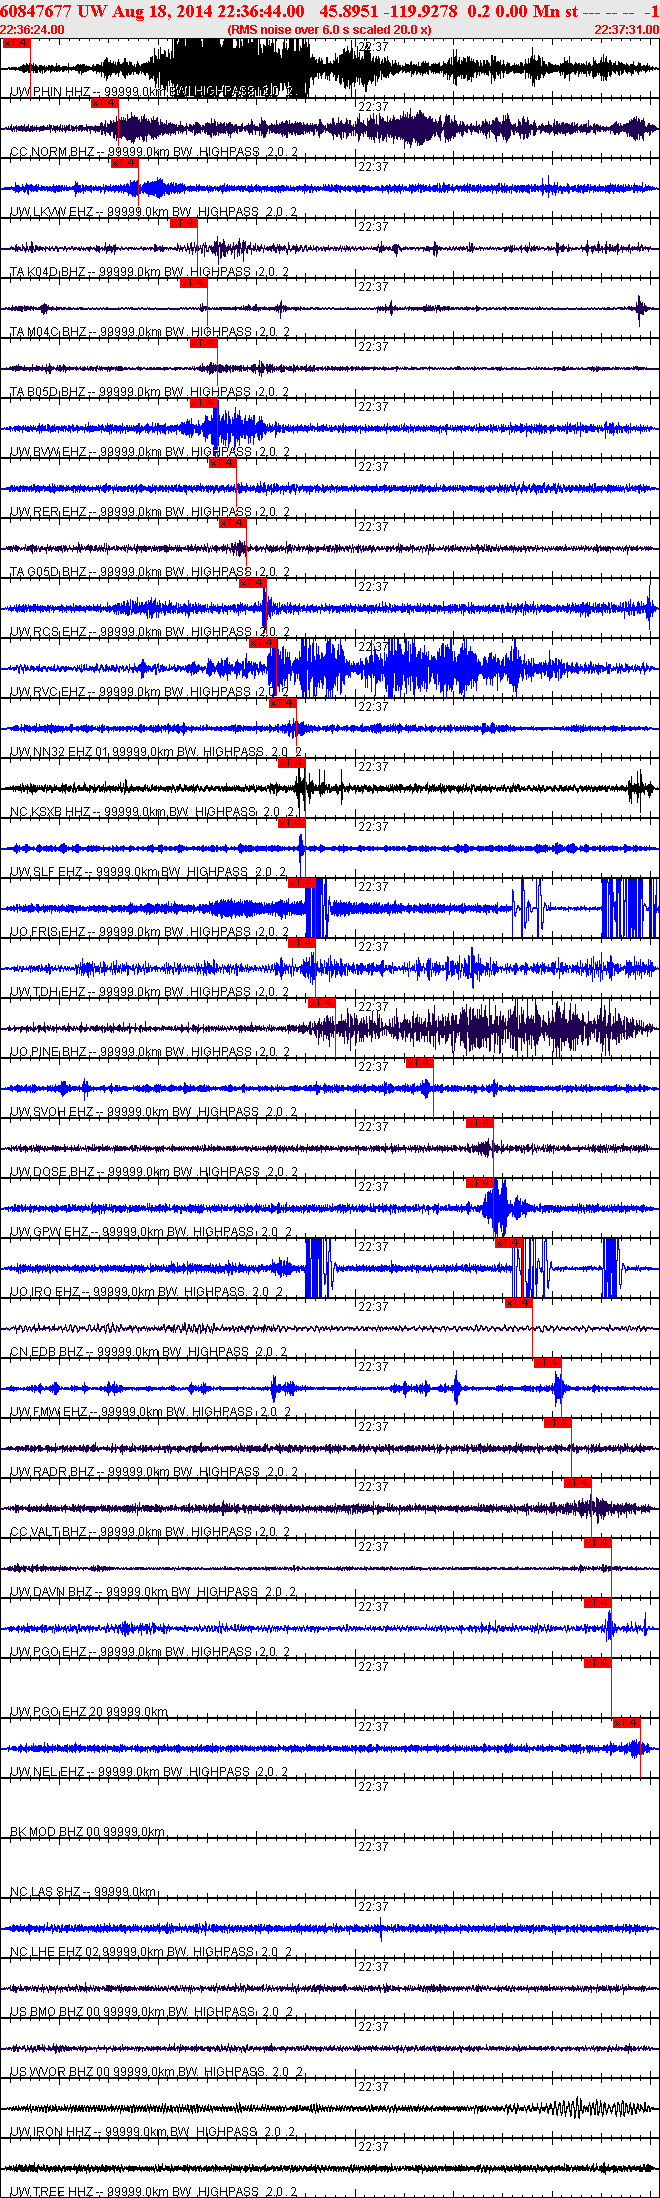Click the end time 22:37:31.00
The height and width of the screenshot is (2198, 660).
point(627,30)
